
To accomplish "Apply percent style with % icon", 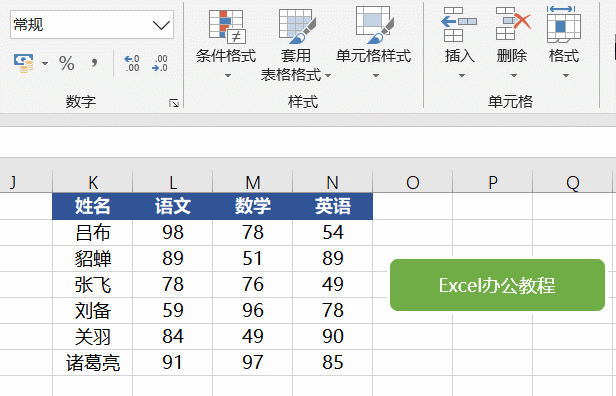I will pyautogui.click(x=67, y=64).
